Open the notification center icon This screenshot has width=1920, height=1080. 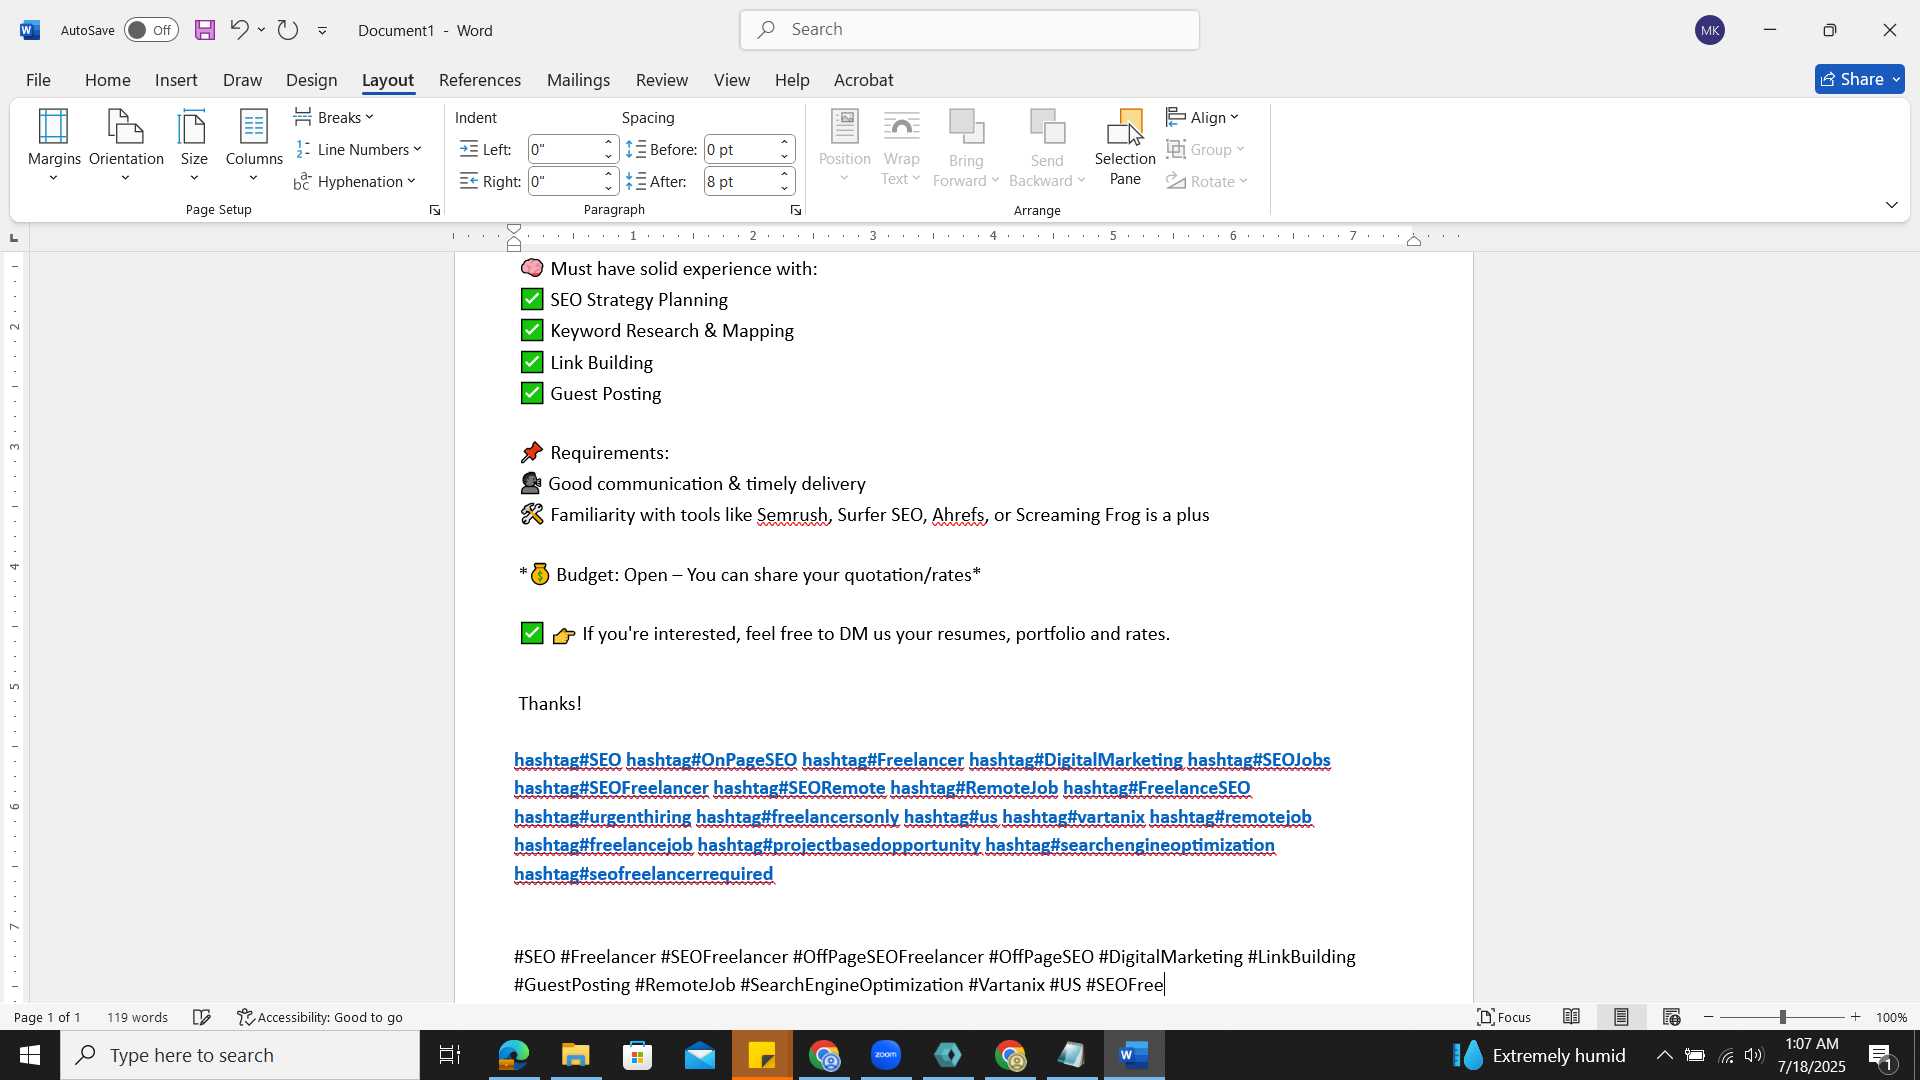[x=1881, y=1055]
